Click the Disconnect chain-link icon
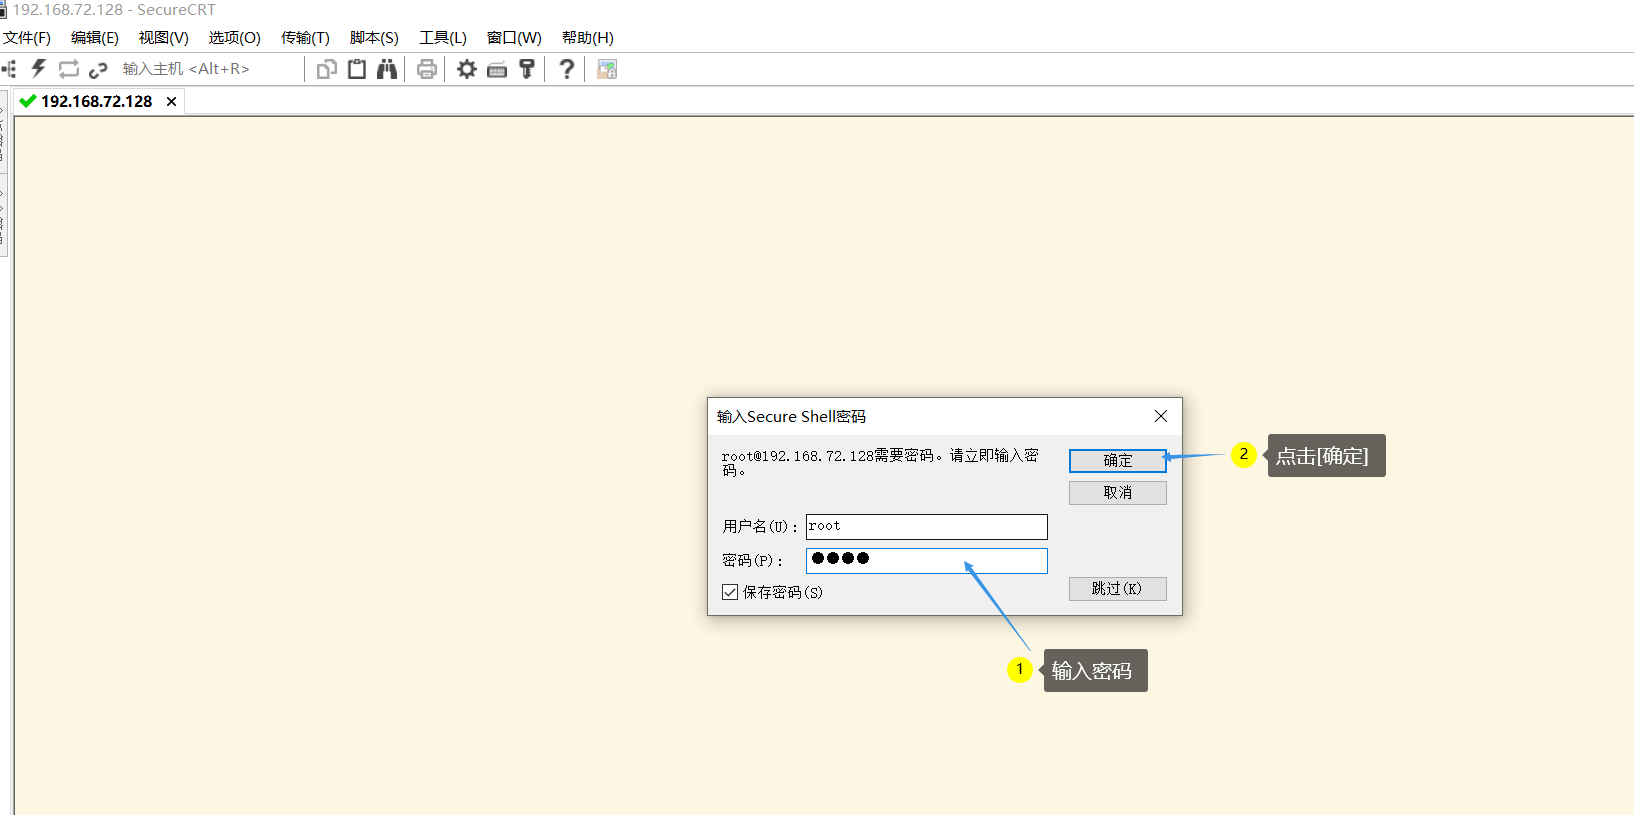Image resolution: width=1634 pixels, height=815 pixels. tap(98, 70)
